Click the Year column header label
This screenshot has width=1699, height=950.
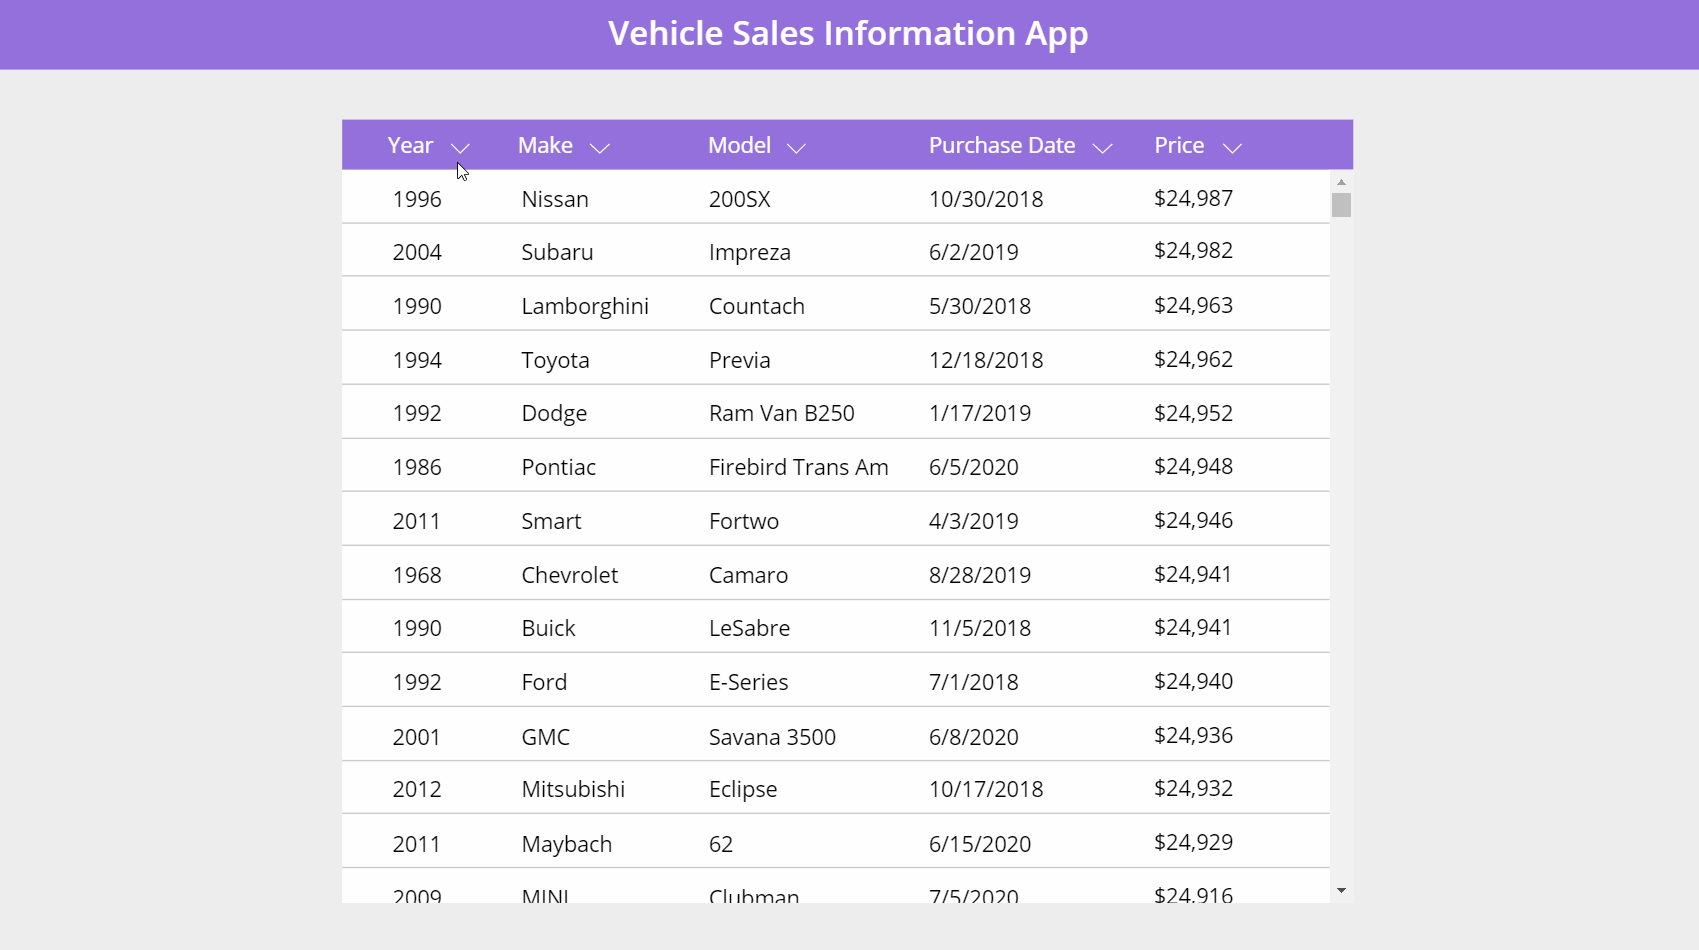coord(410,146)
